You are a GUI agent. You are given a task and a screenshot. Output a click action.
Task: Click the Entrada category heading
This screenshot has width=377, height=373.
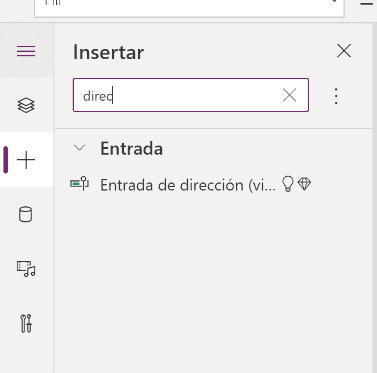(x=132, y=148)
